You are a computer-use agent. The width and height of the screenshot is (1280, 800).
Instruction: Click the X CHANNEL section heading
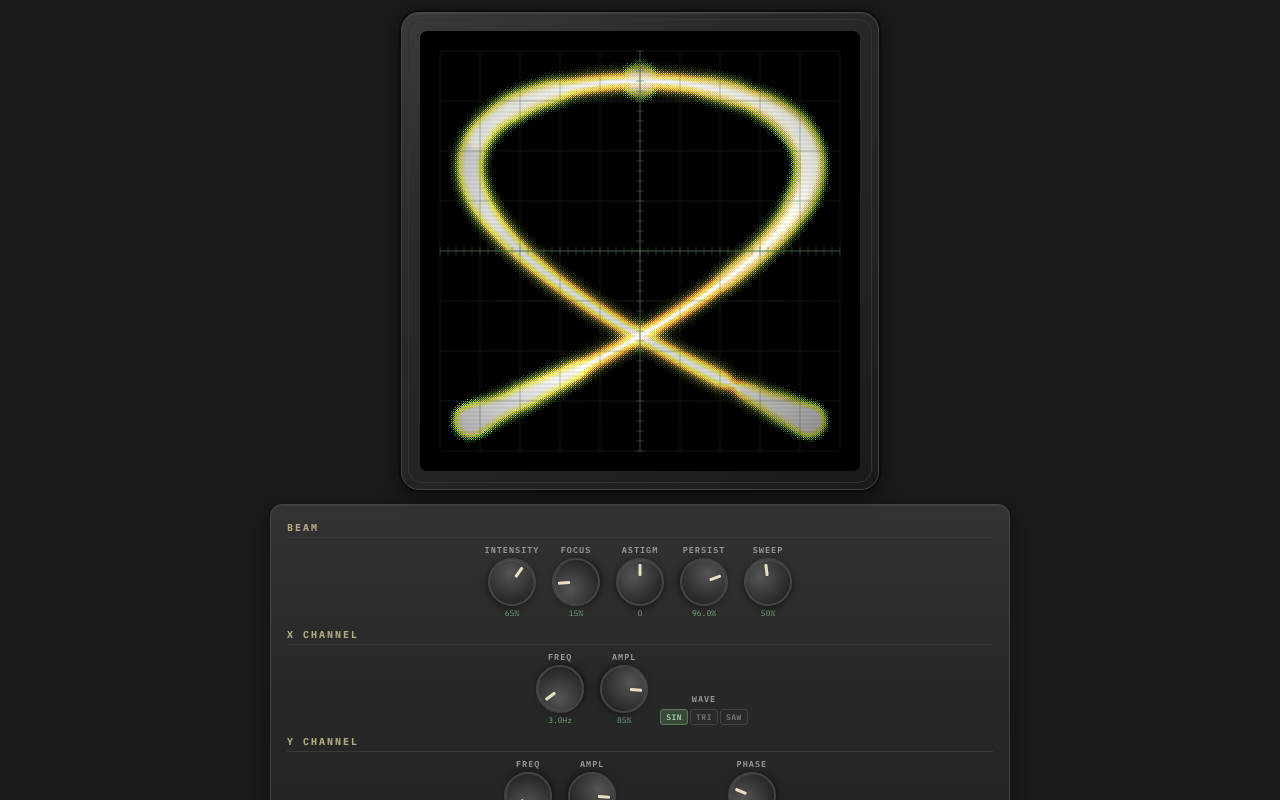click(323, 635)
